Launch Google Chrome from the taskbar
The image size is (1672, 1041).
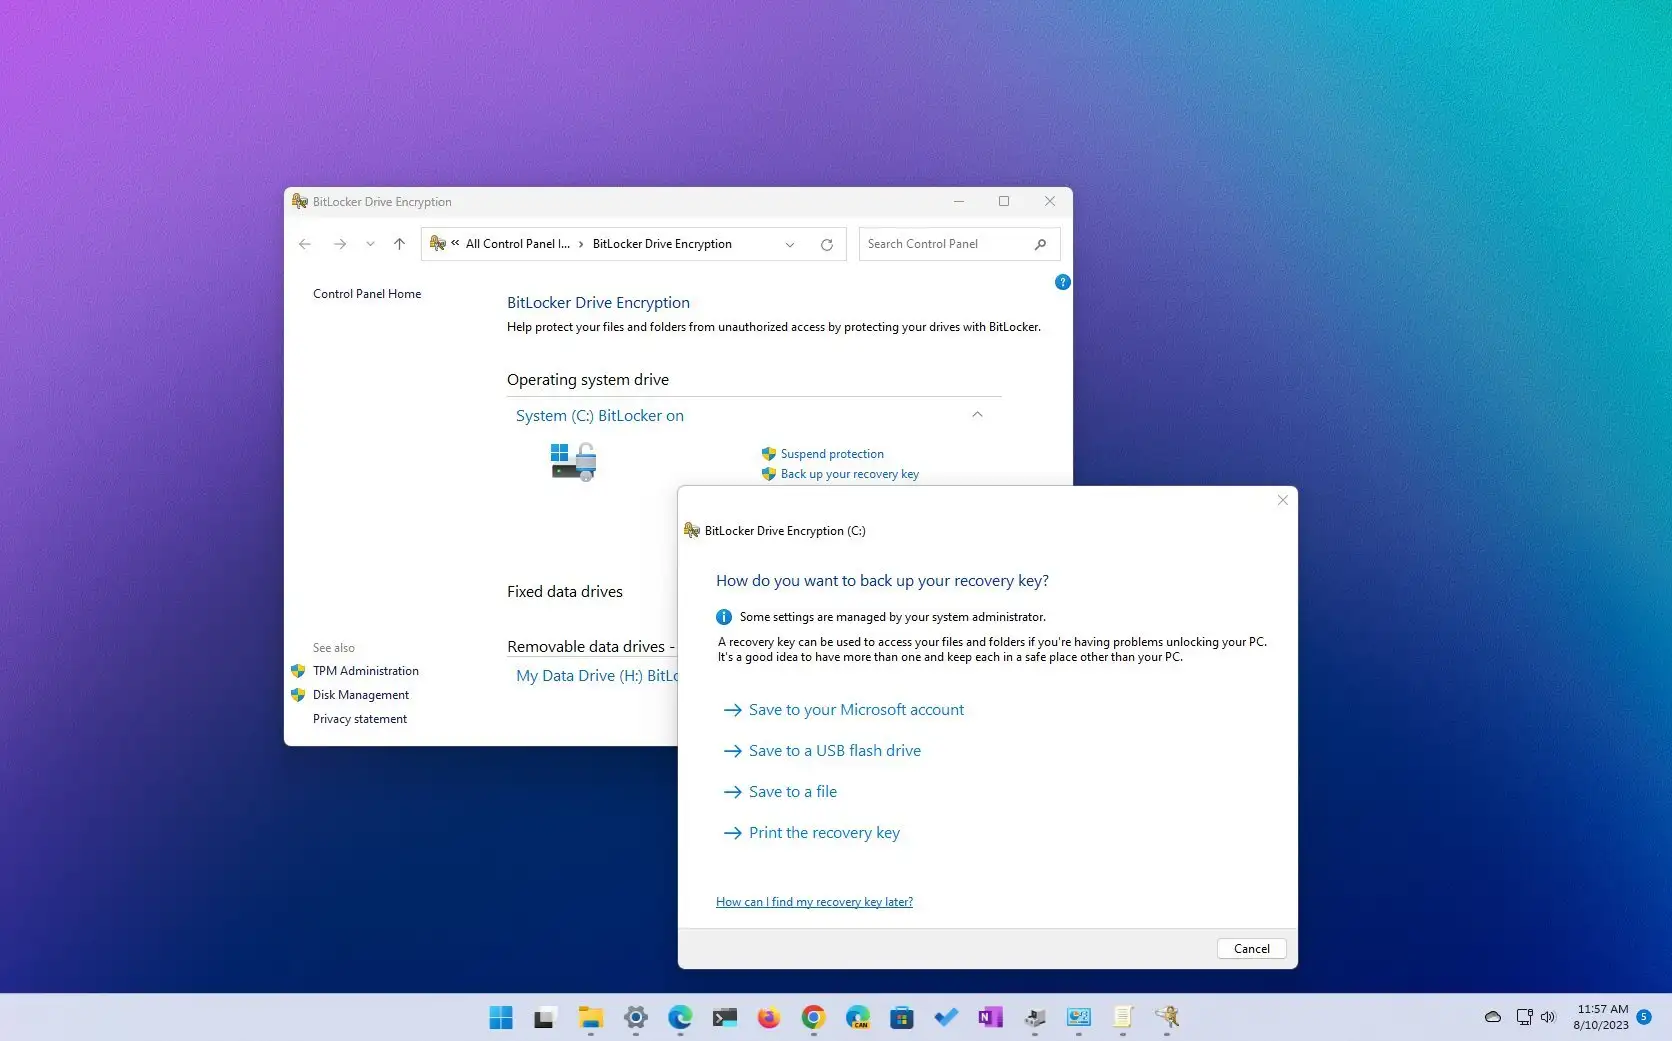[814, 1018]
